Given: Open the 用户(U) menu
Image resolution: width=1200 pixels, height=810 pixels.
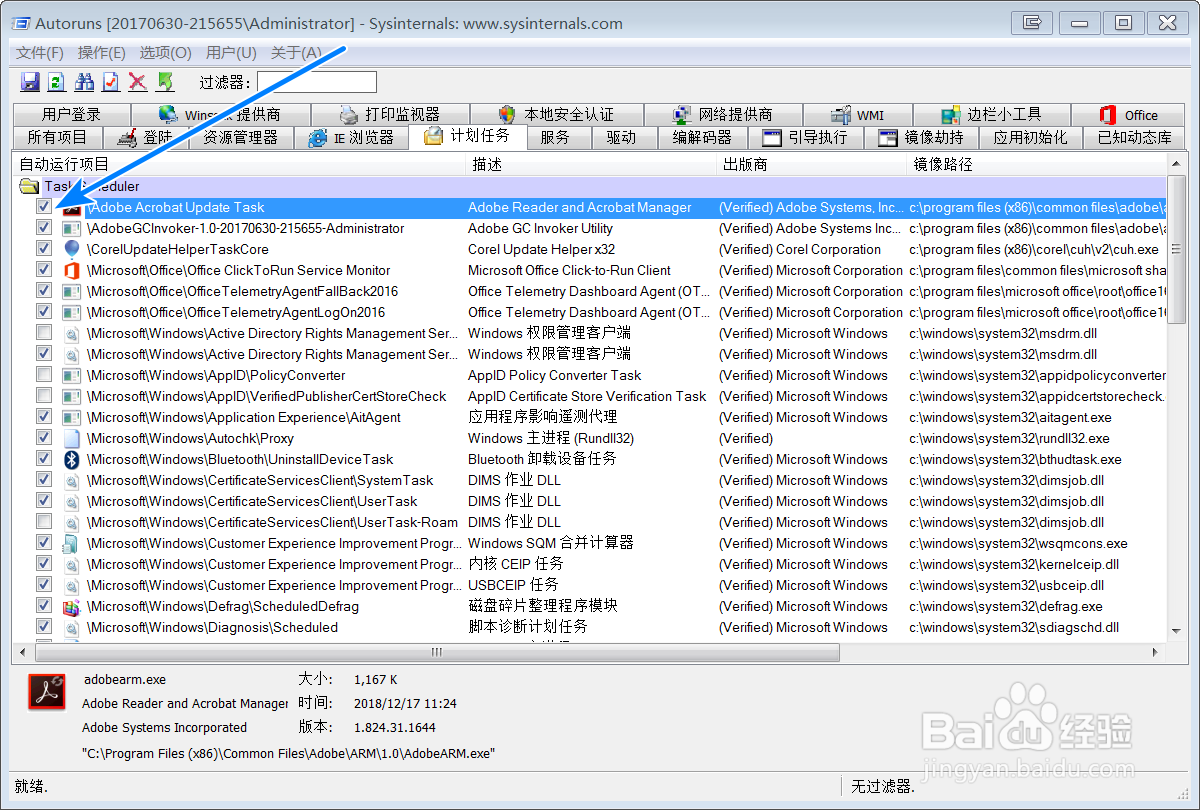Looking at the screenshot, I should coord(231,53).
